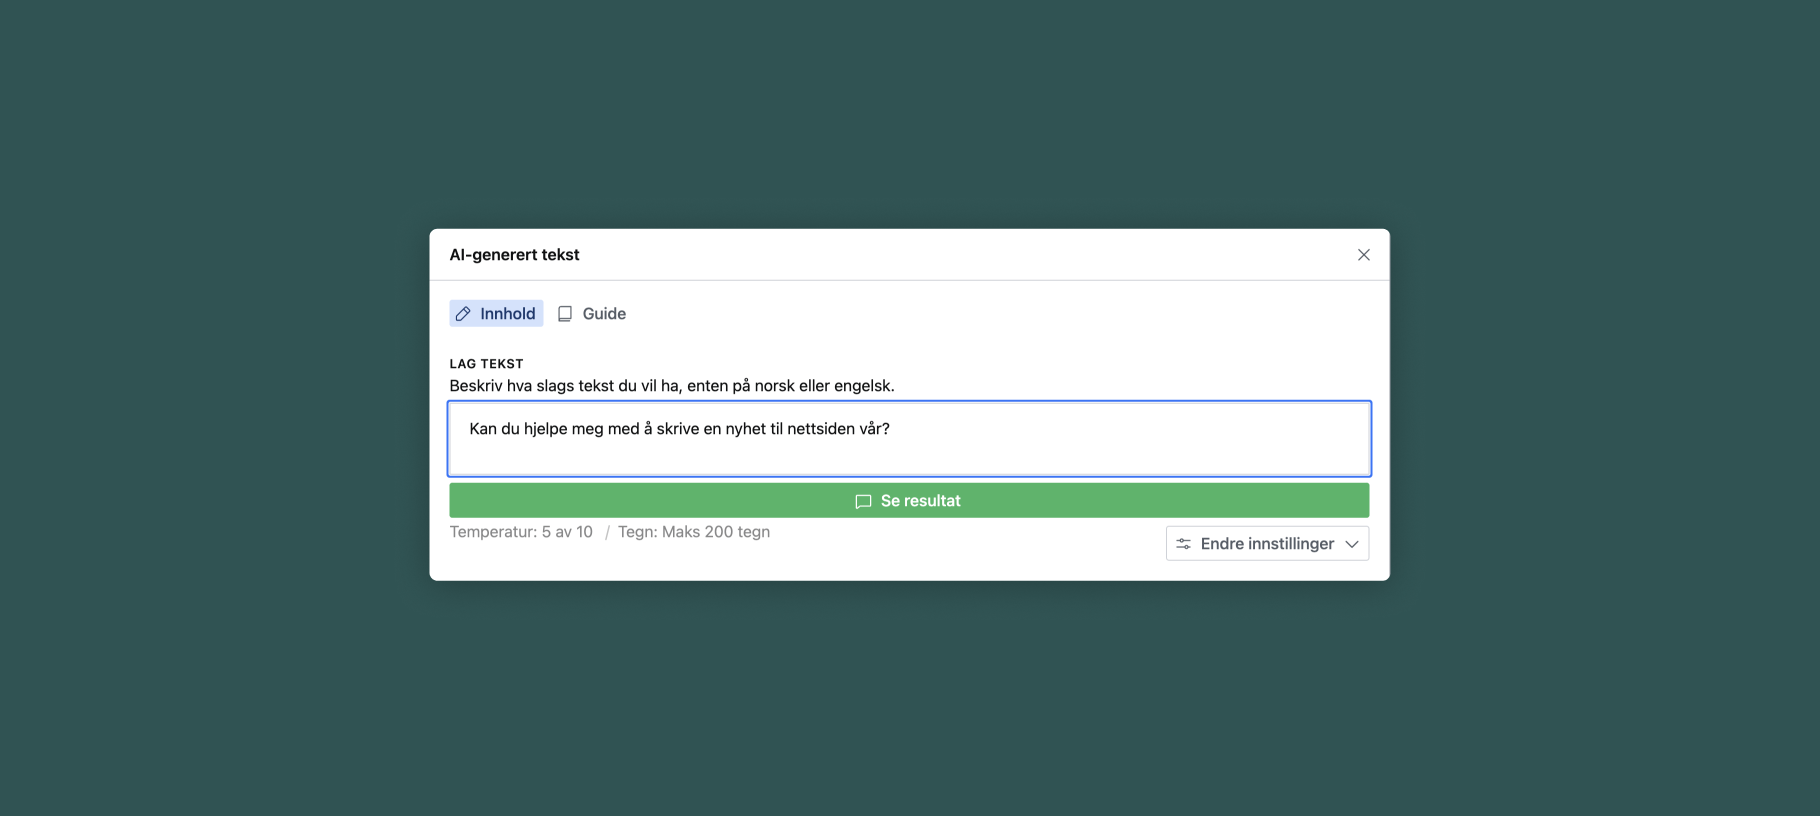Open the Guide tab
The image size is (1820, 816).
coord(592,313)
